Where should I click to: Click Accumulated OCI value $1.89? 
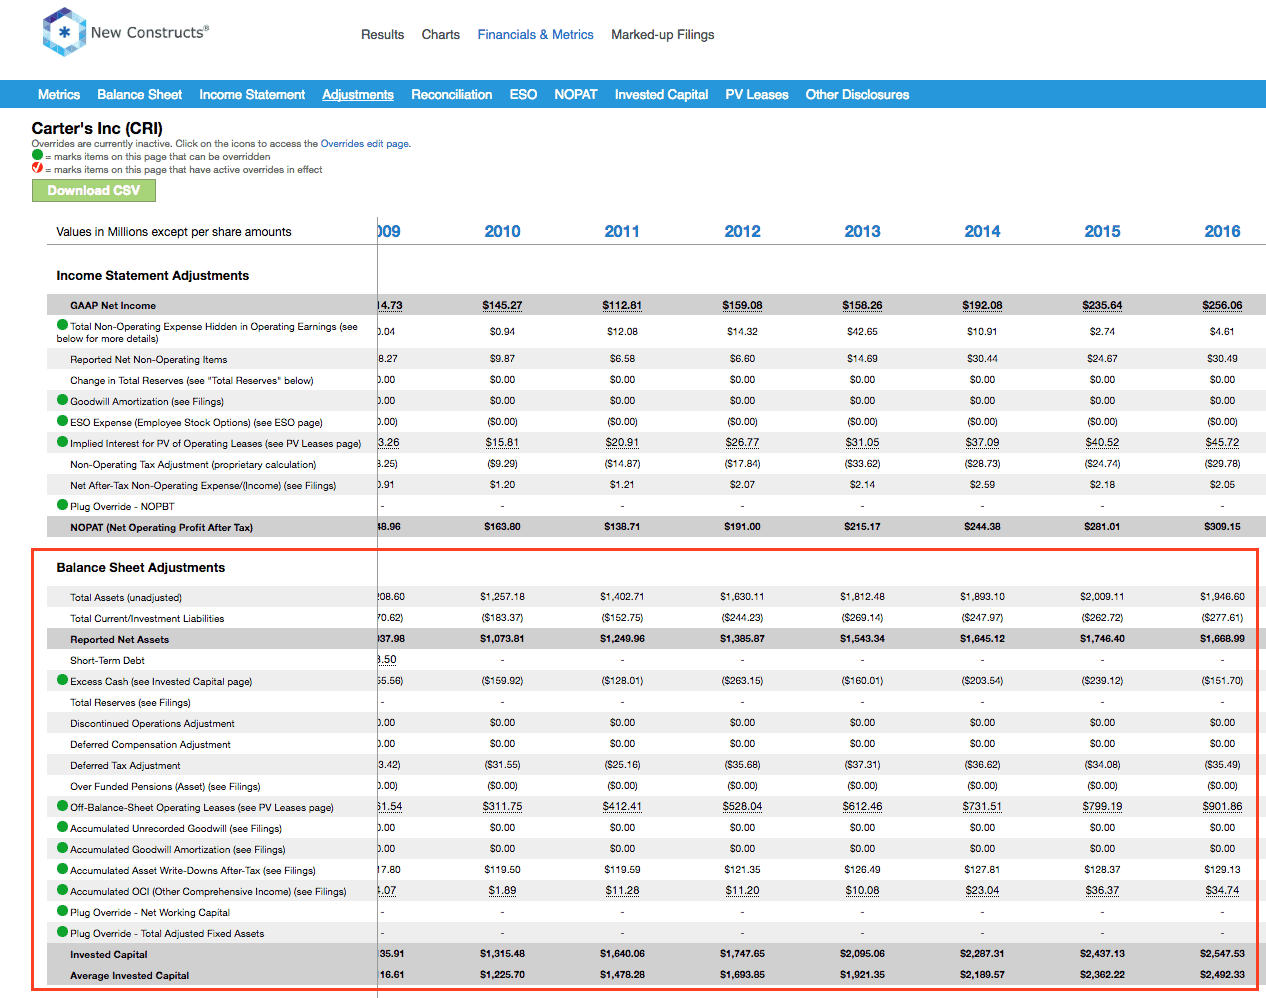pos(502,890)
